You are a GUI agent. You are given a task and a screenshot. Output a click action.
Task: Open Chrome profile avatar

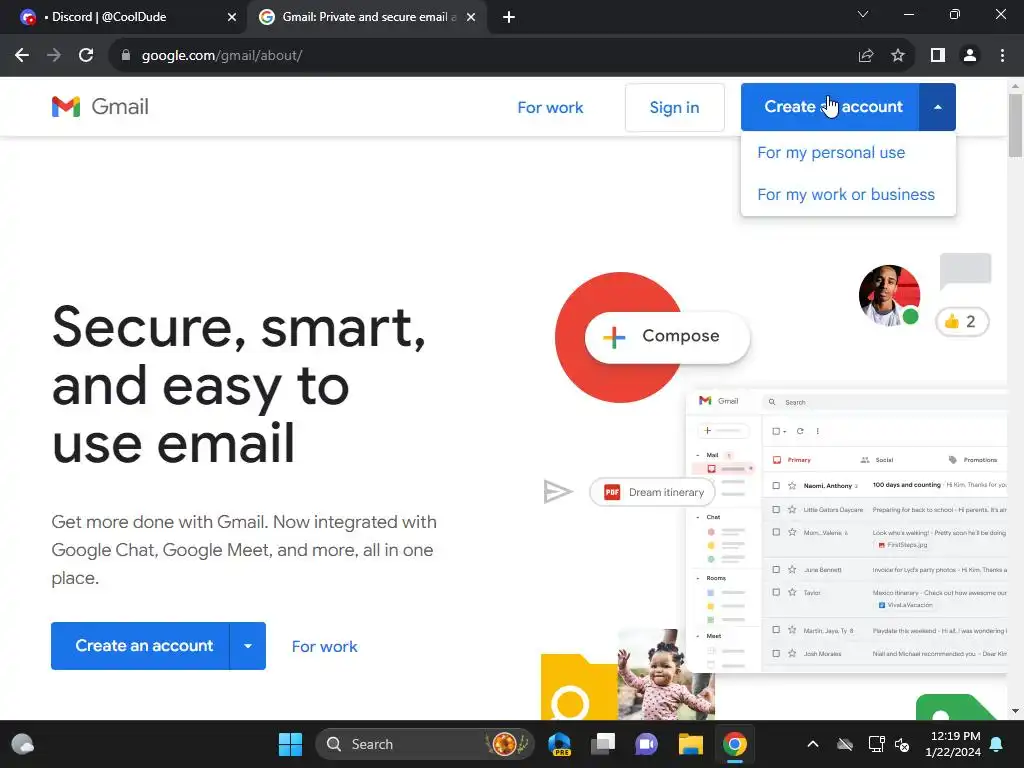[970, 56]
